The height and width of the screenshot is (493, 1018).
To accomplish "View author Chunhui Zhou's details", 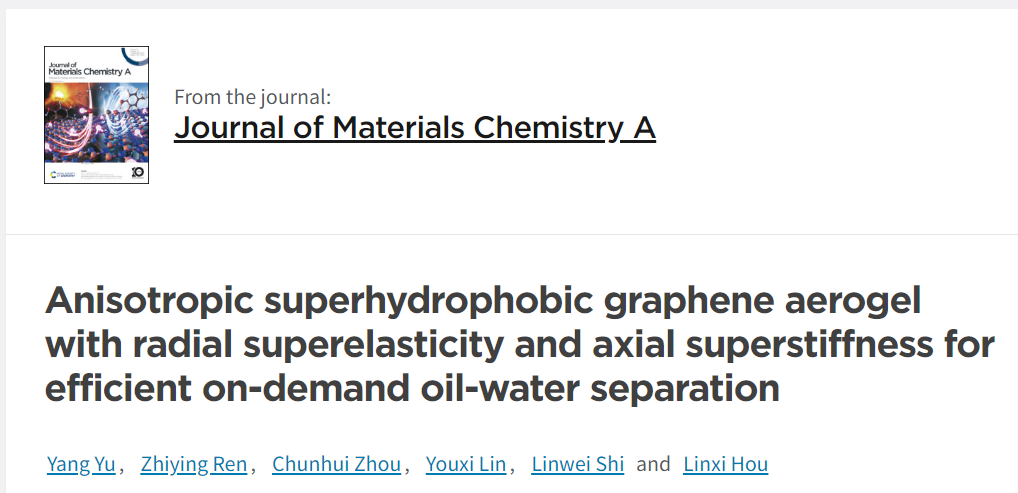I will [x=336, y=464].
